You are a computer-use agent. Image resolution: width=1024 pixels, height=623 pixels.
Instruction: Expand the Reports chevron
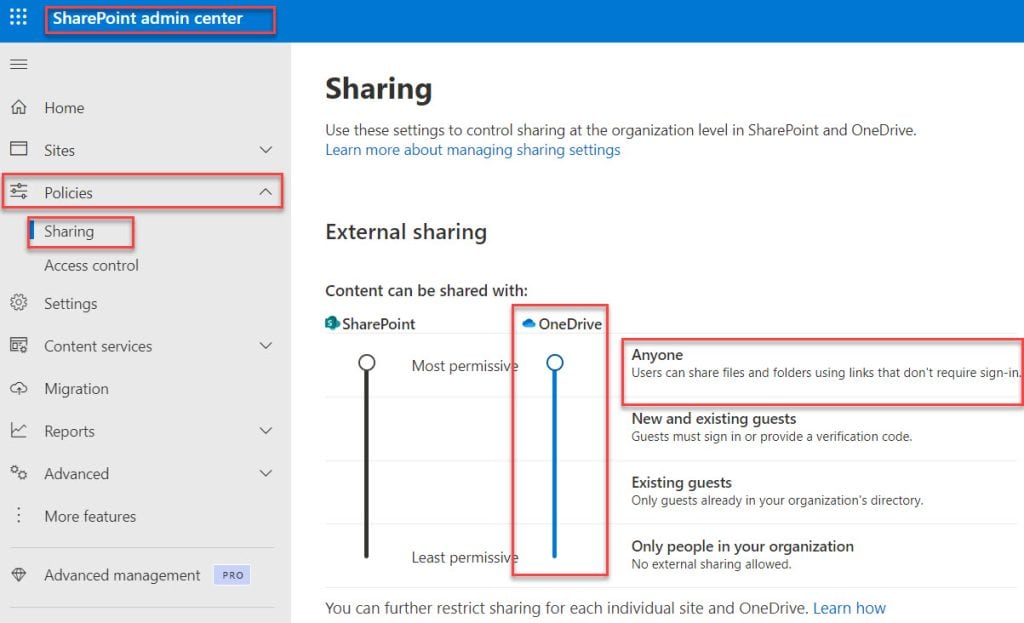point(265,431)
